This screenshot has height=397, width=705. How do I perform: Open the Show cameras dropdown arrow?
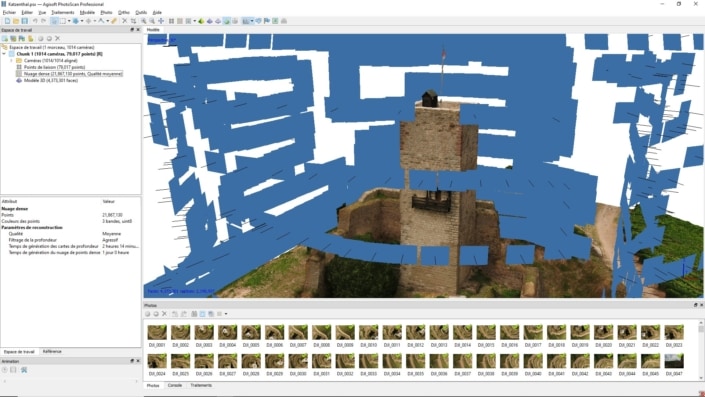coord(252,21)
